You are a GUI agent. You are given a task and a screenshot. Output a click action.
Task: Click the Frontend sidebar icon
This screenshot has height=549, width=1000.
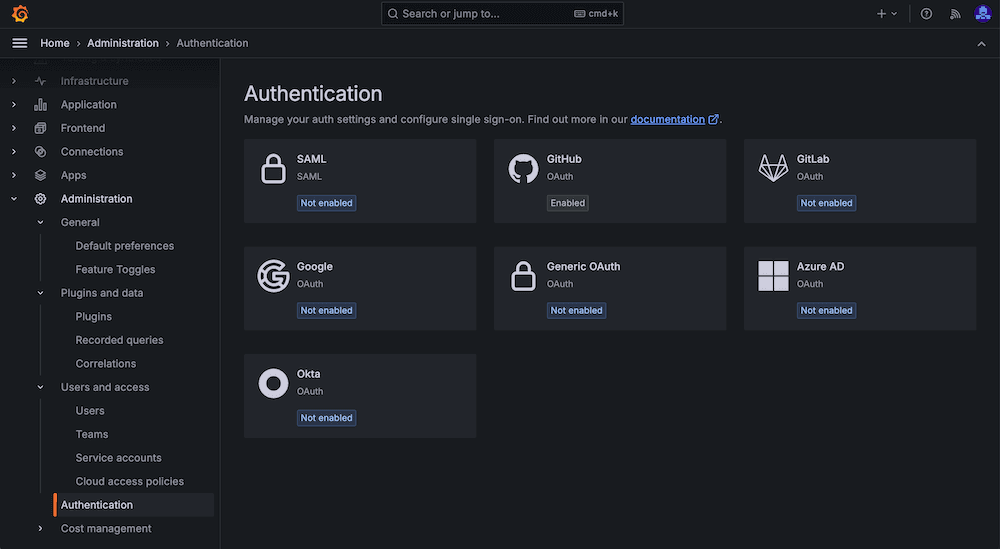40,128
